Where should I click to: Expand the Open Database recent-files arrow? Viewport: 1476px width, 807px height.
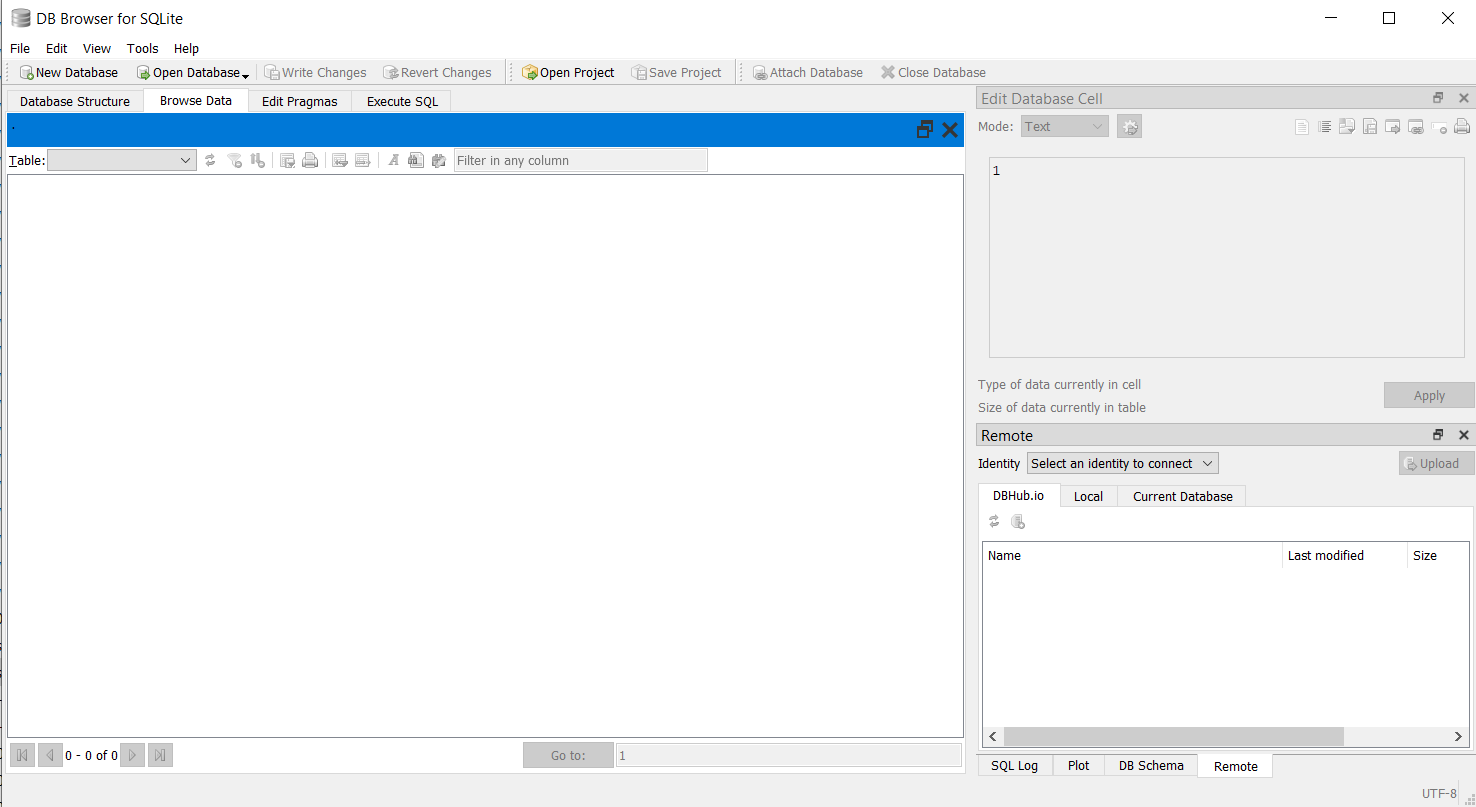246,73
